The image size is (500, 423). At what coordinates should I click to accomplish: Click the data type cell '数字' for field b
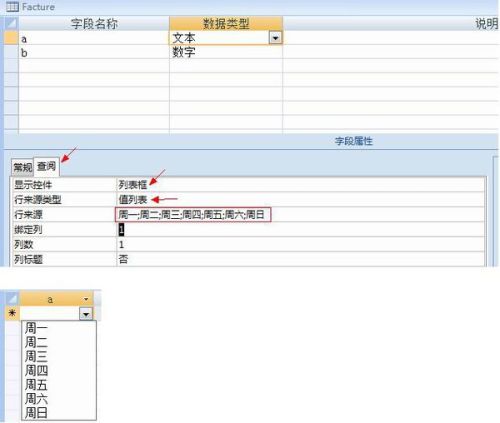click(226, 52)
